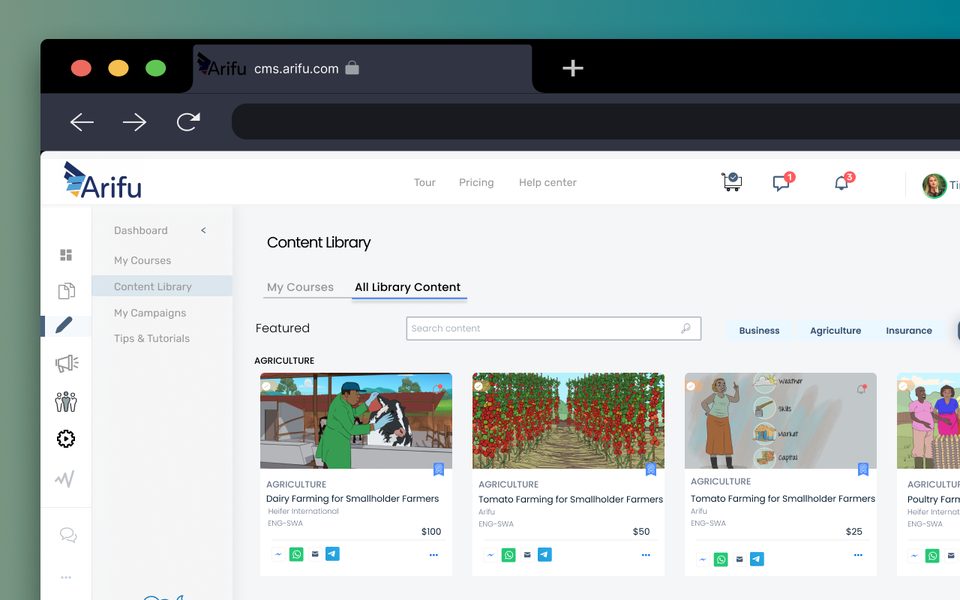
Task: Click Telegram icon on Dairy Farming card
Action: [x=332, y=554]
